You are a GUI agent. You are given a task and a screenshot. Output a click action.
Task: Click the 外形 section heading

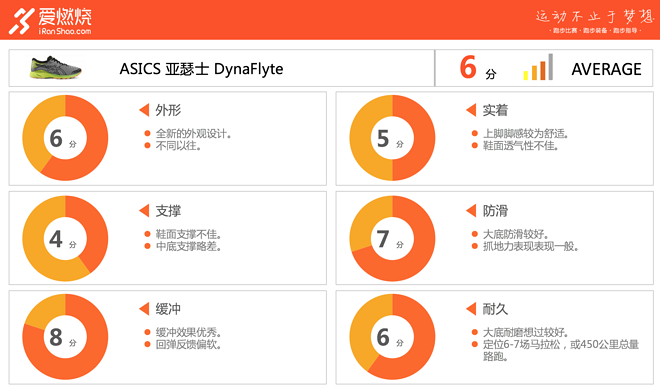coord(168,110)
